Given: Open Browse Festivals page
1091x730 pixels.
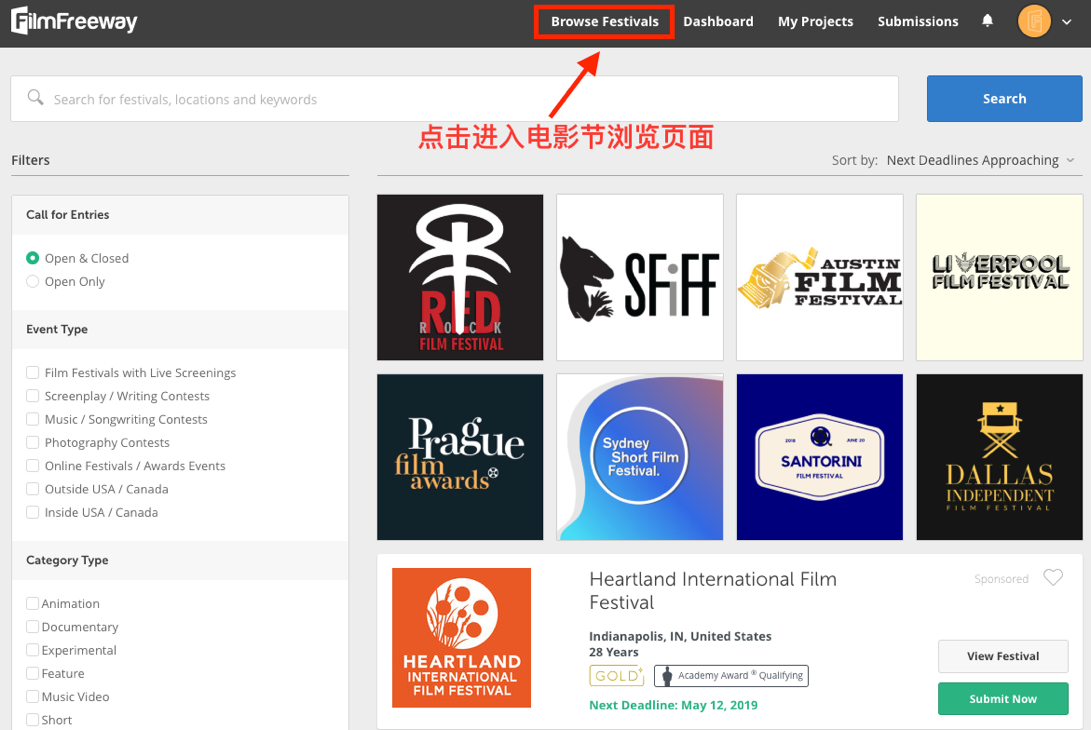Looking at the screenshot, I should coord(605,22).
